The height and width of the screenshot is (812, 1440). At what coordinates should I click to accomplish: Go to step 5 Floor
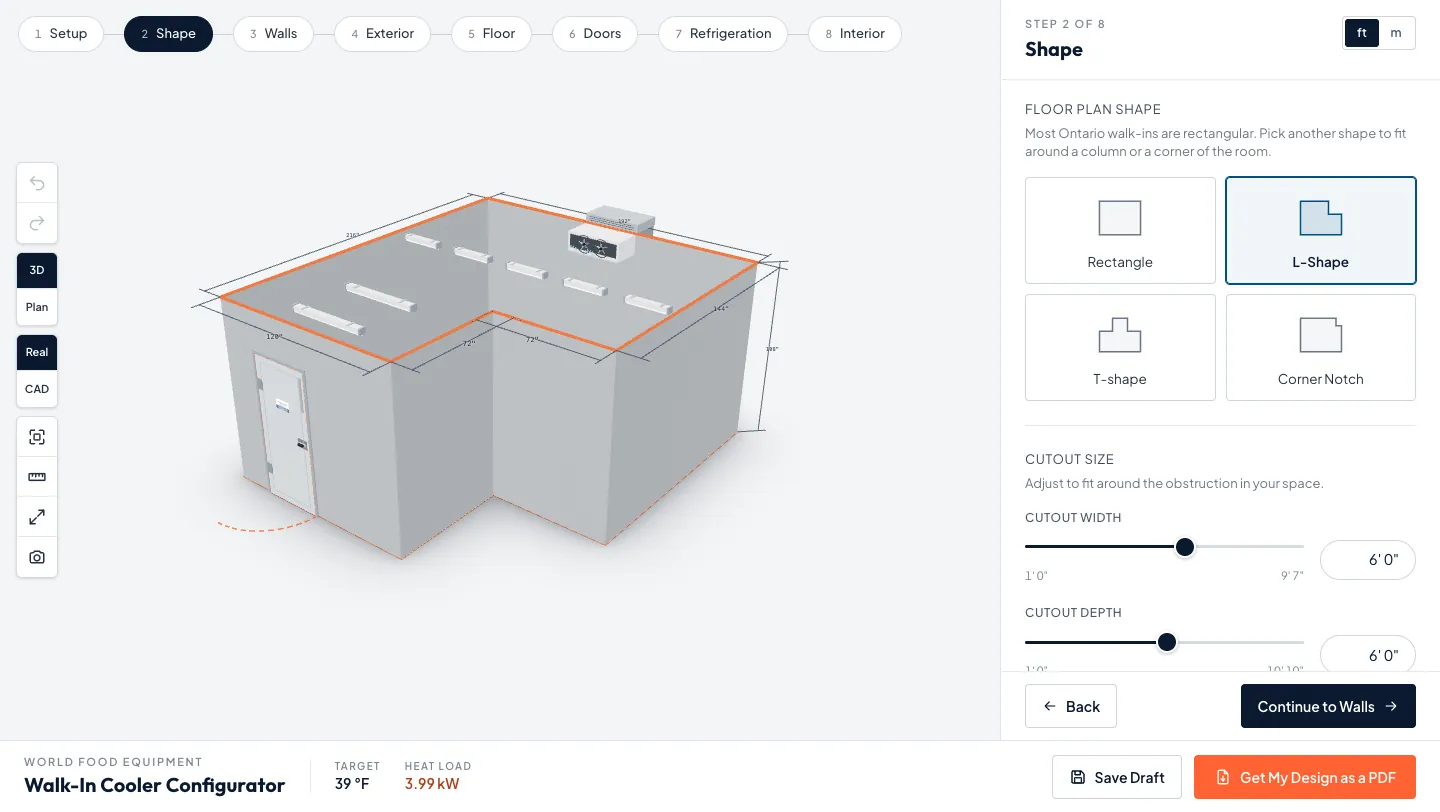click(491, 34)
